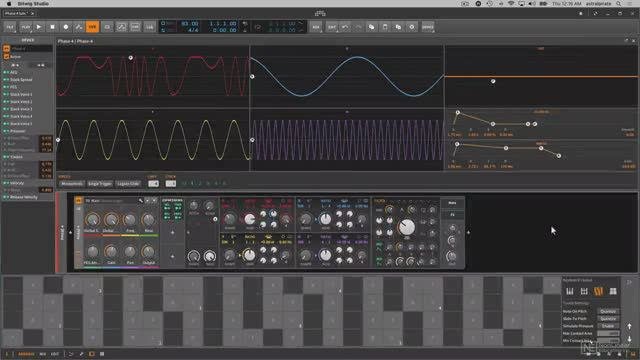
Task: Click the Velocity modulator icon
Action: [6, 183]
